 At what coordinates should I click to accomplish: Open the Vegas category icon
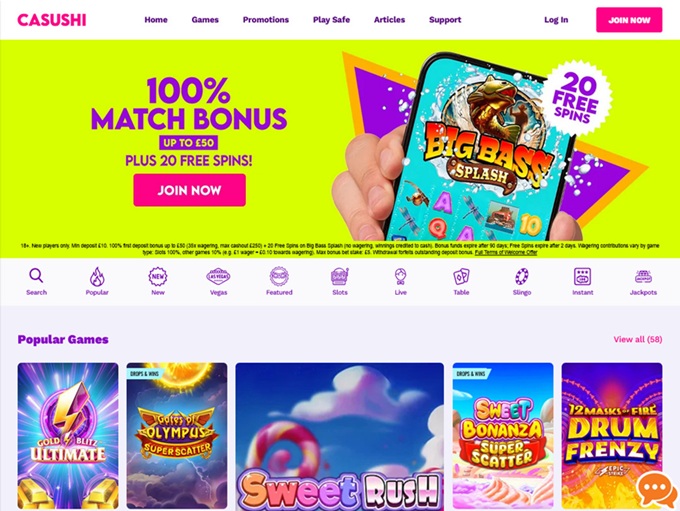[218, 276]
